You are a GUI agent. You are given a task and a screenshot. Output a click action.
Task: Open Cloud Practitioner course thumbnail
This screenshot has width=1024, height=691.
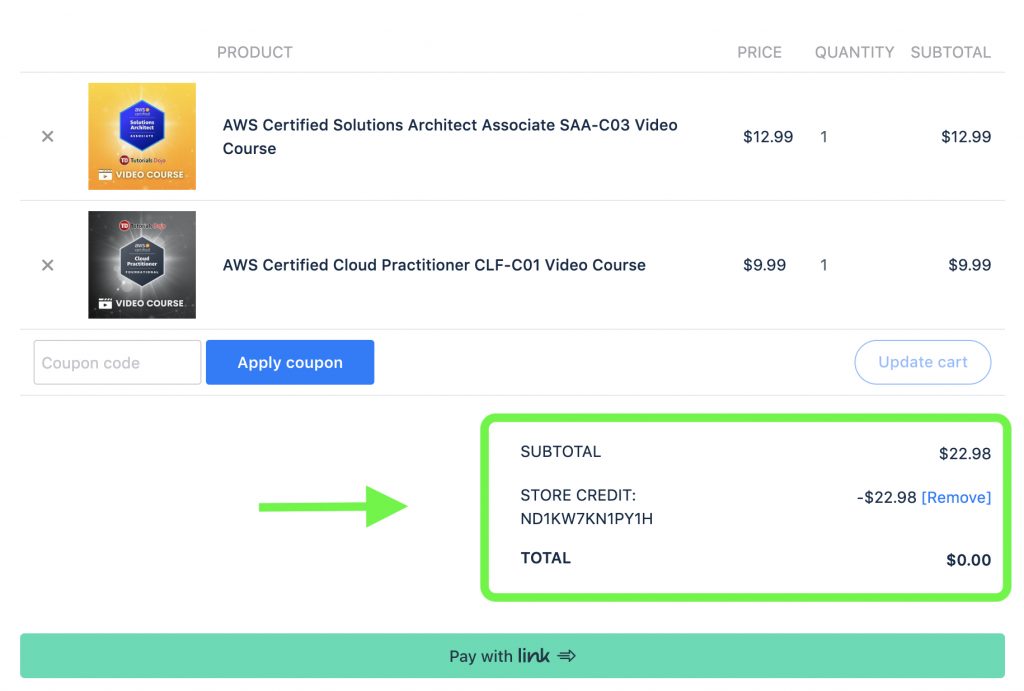[x=142, y=265]
